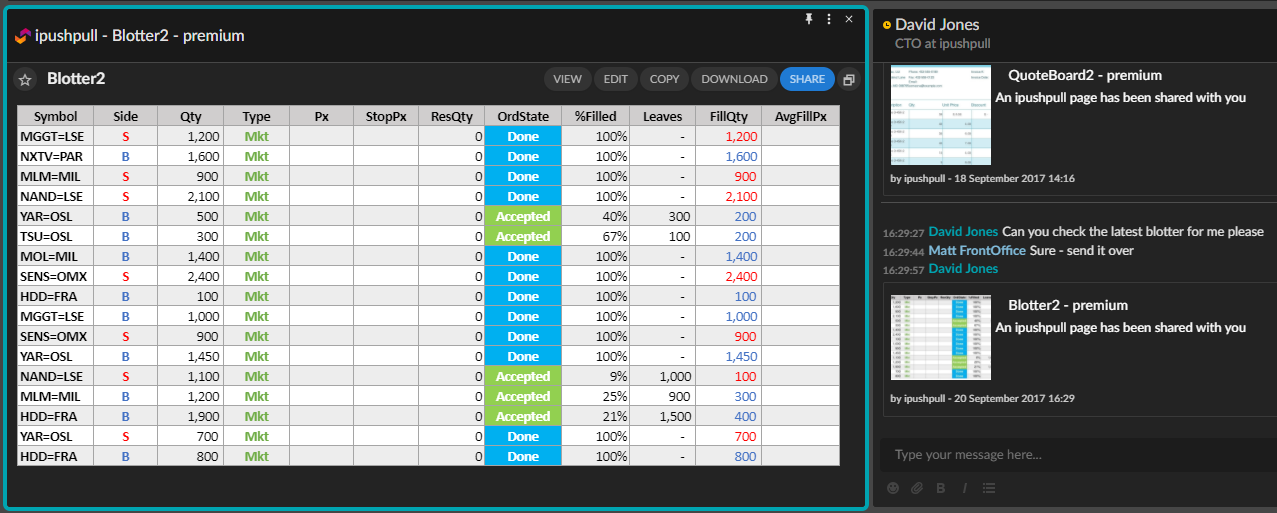
Task: Click the pop-out window icon beside SHARE
Action: [849, 79]
